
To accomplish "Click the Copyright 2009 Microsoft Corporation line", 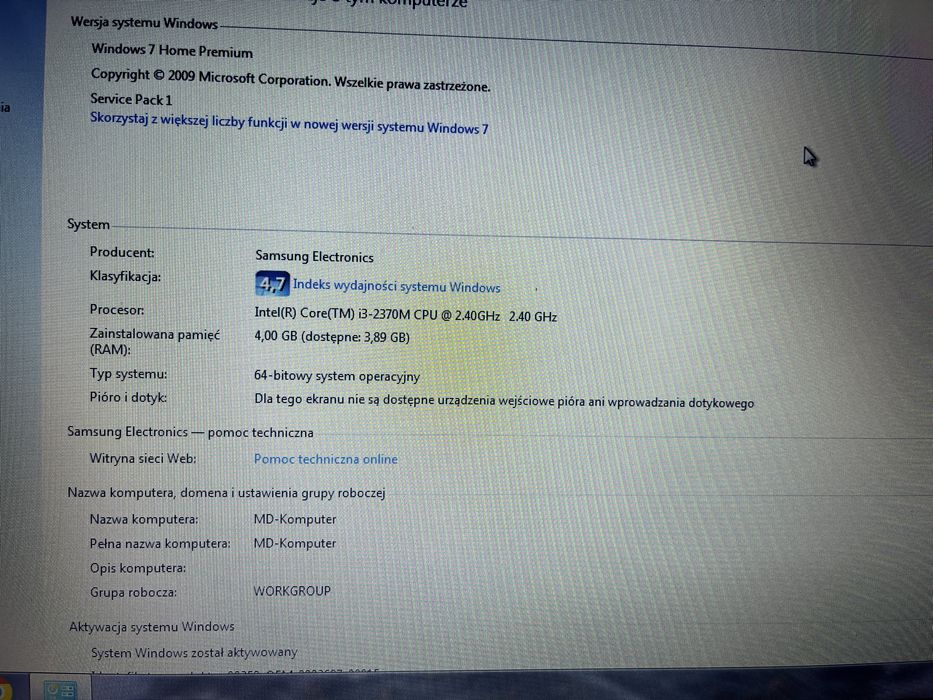I will [290, 80].
